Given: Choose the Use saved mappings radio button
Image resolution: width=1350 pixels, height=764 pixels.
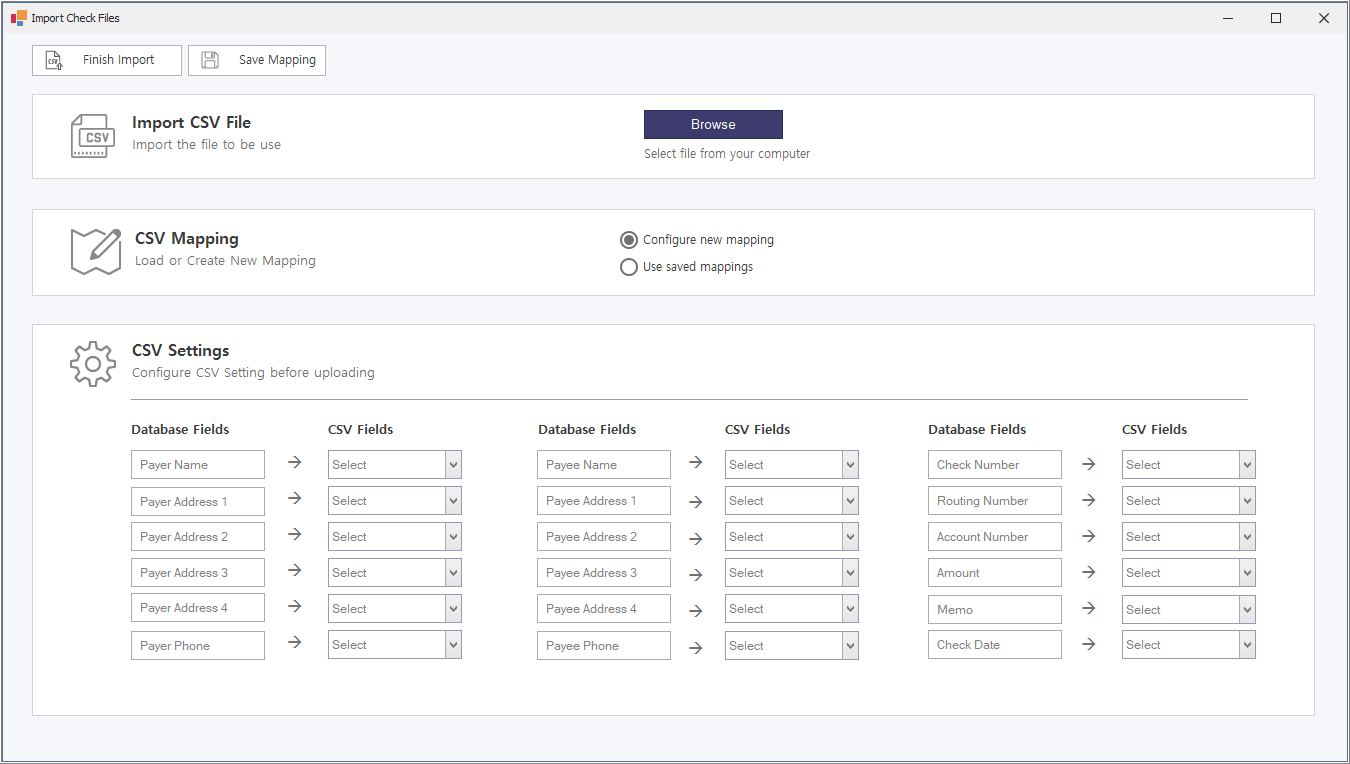Looking at the screenshot, I should pyautogui.click(x=629, y=267).
